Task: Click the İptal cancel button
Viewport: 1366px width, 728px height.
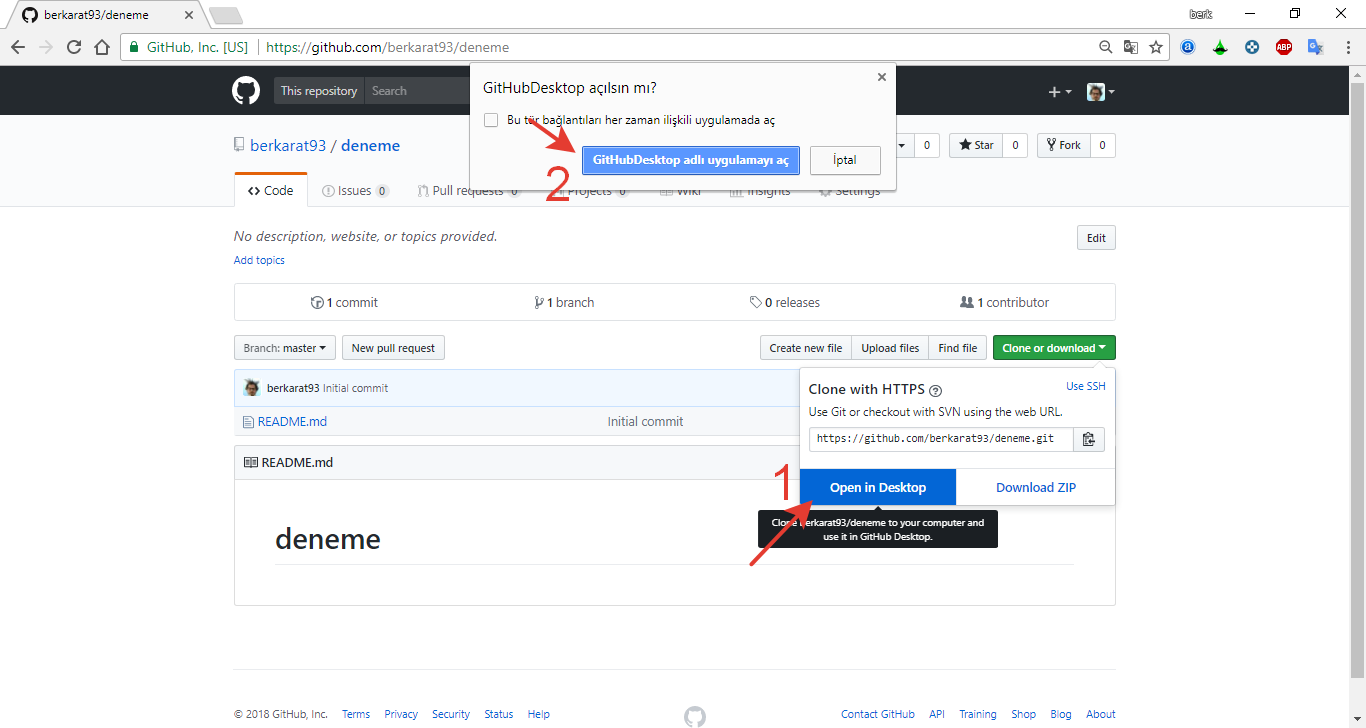Action: [845, 160]
